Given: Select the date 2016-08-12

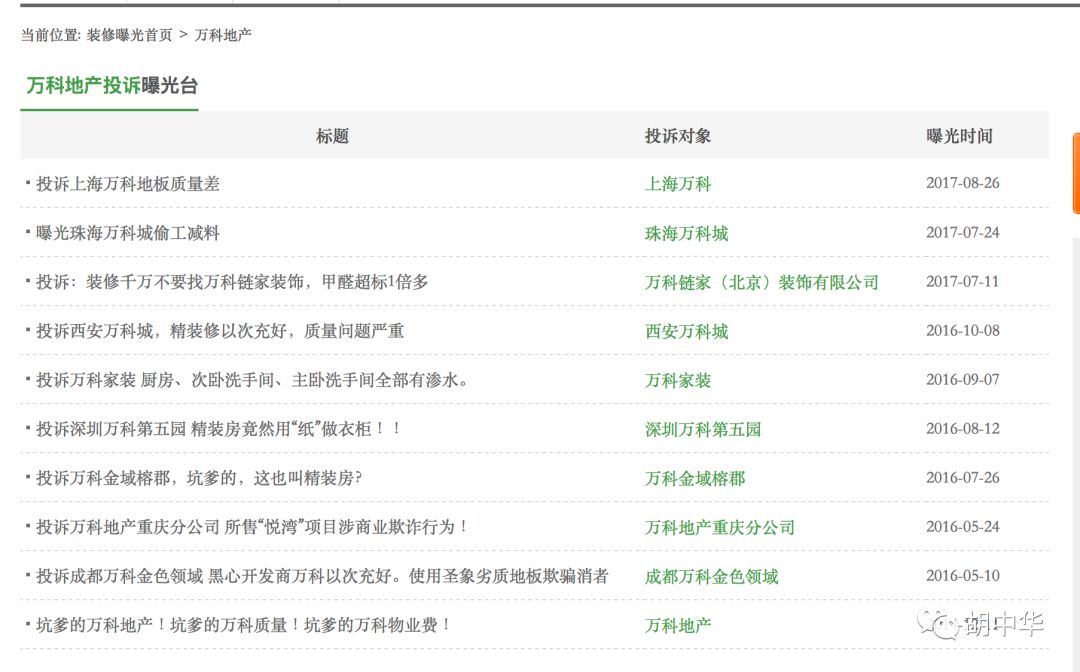Looking at the screenshot, I should click(x=962, y=428).
